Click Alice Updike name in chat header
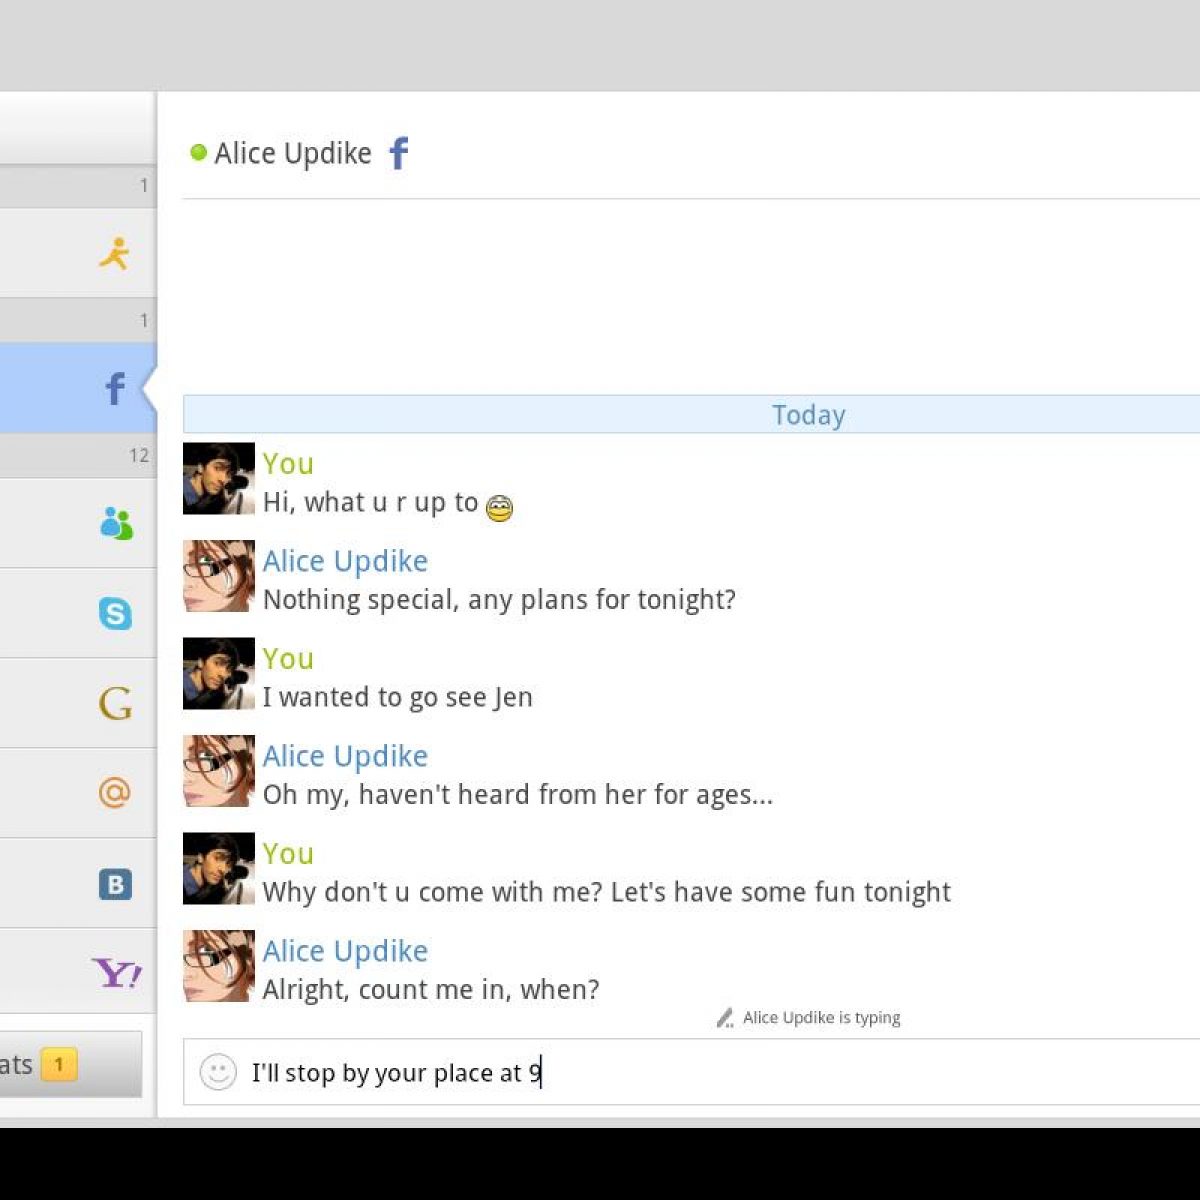This screenshot has width=1200, height=1200. (292, 153)
